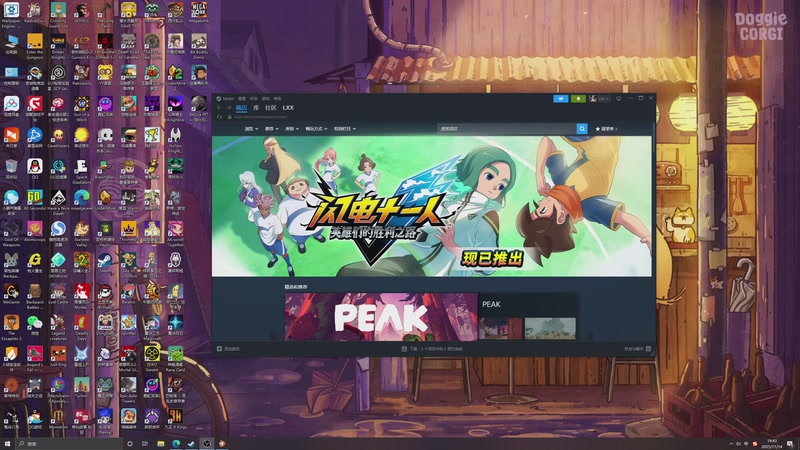Open Friends & Chat in Steam footer
The image size is (800, 450).
637,349
